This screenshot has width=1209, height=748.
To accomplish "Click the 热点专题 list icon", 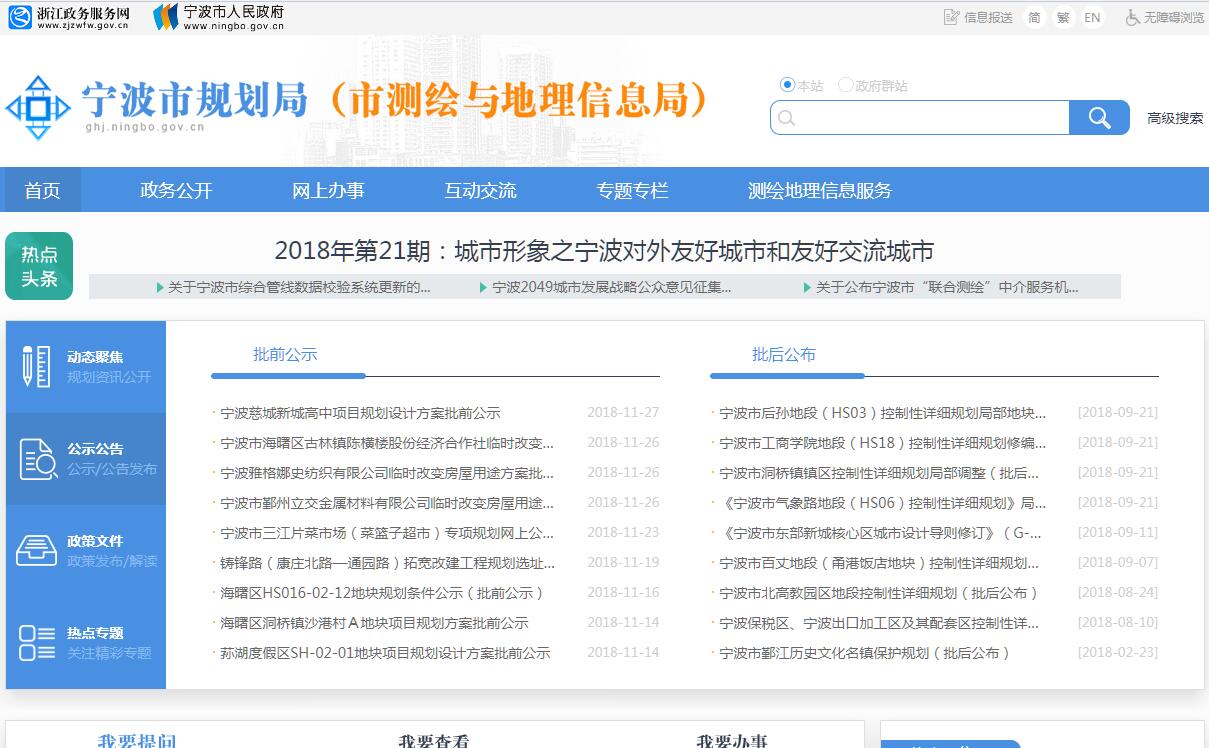I will click(36, 642).
